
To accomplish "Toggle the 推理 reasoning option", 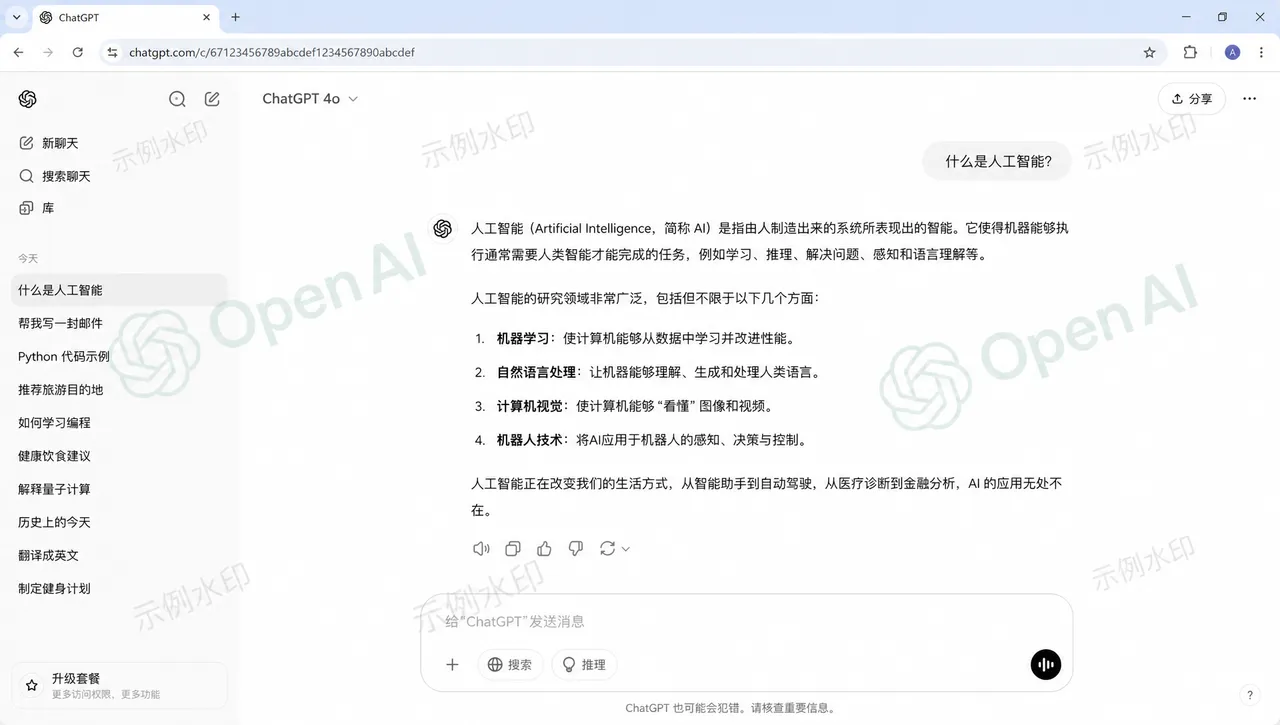I will 584,665.
